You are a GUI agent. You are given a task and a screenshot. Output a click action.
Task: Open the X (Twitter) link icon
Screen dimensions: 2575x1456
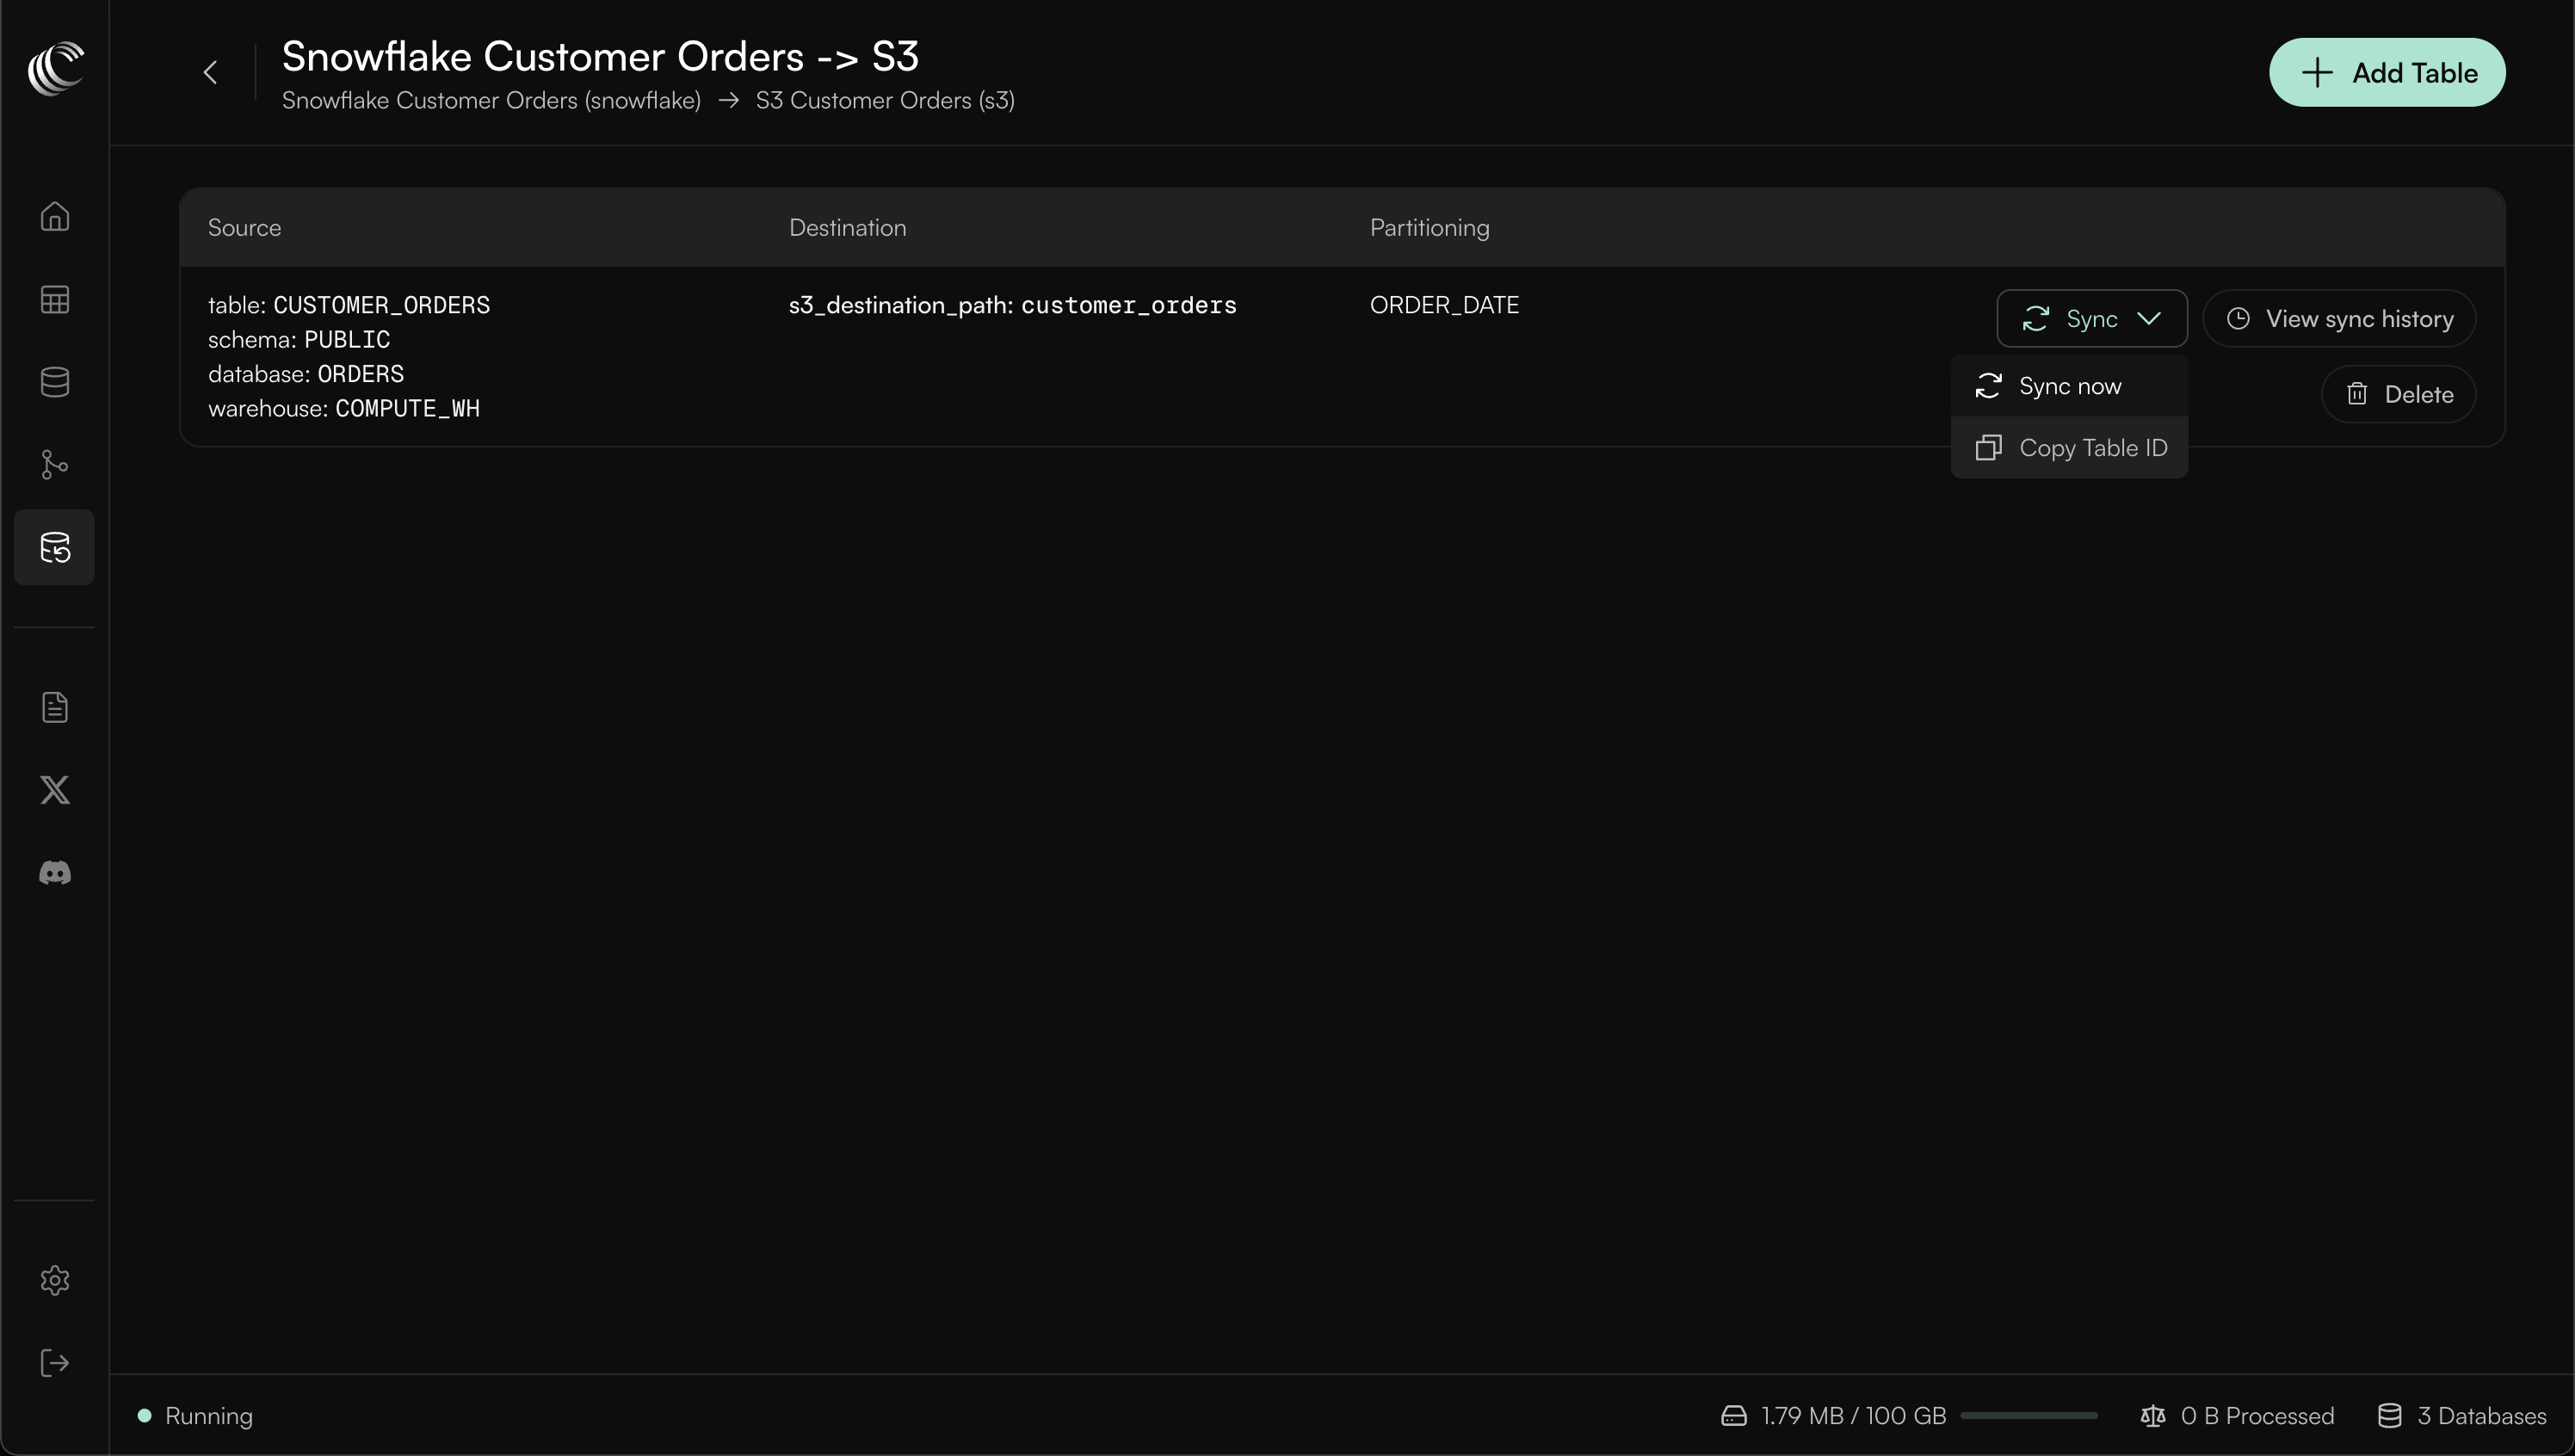[x=55, y=790]
